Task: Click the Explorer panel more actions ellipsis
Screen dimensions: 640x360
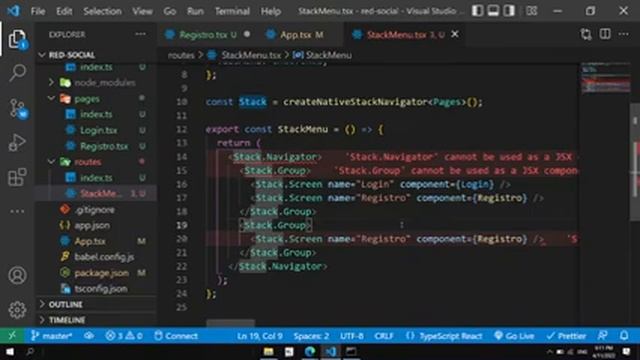Action: (x=140, y=34)
